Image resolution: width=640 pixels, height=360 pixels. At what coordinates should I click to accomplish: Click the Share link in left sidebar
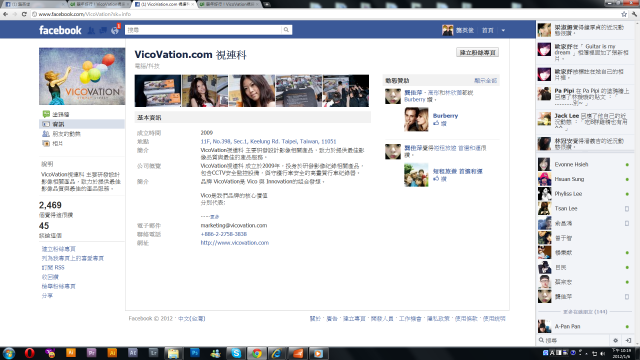(47, 296)
